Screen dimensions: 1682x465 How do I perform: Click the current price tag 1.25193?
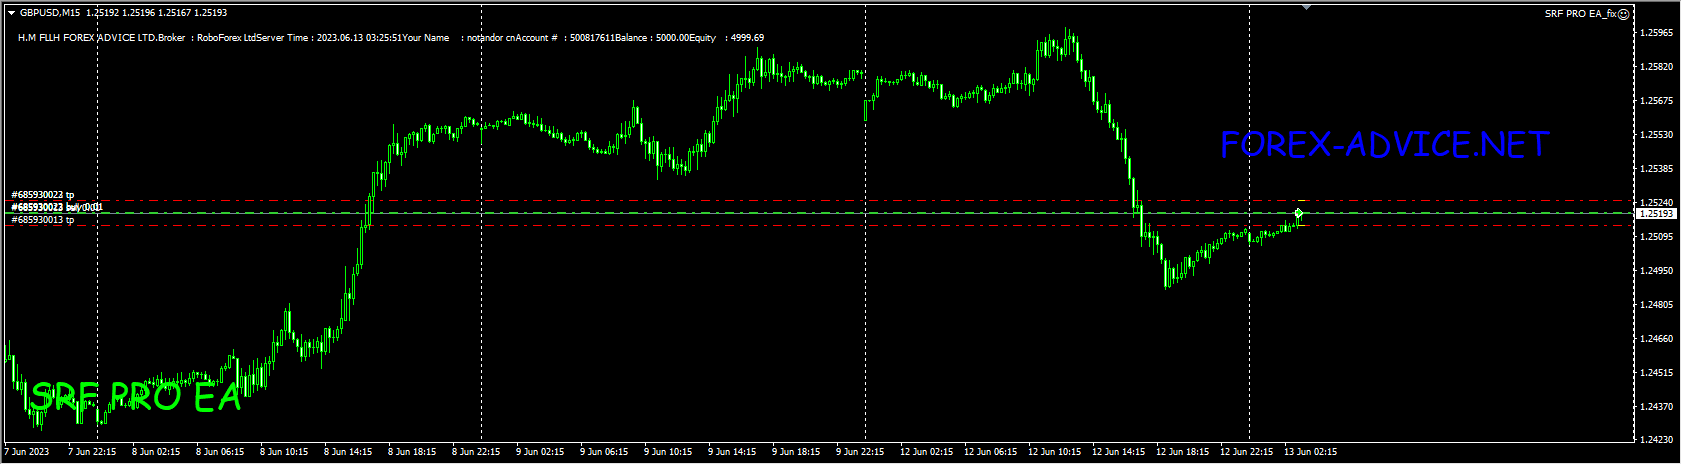tap(1658, 213)
